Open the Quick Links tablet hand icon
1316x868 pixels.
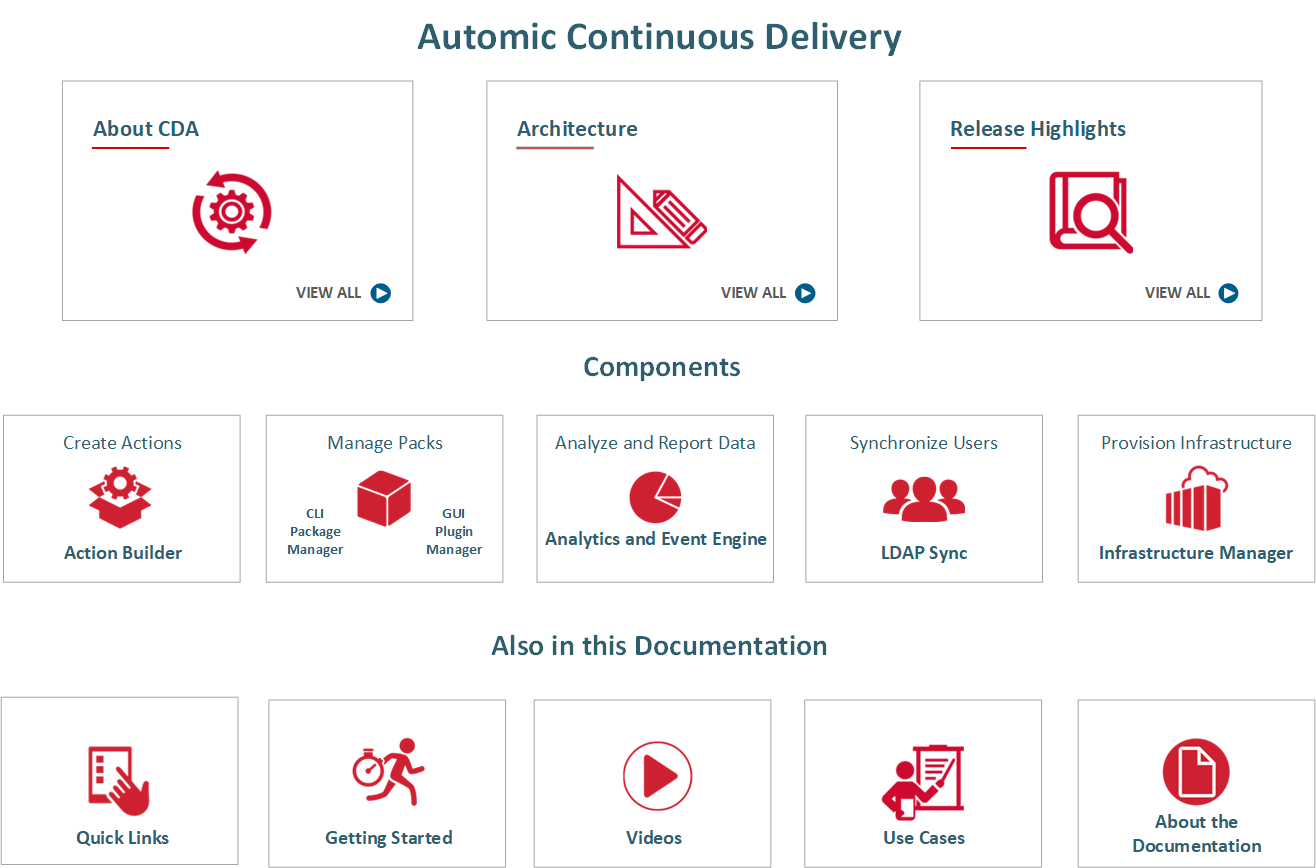pyautogui.click(x=118, y=781)
